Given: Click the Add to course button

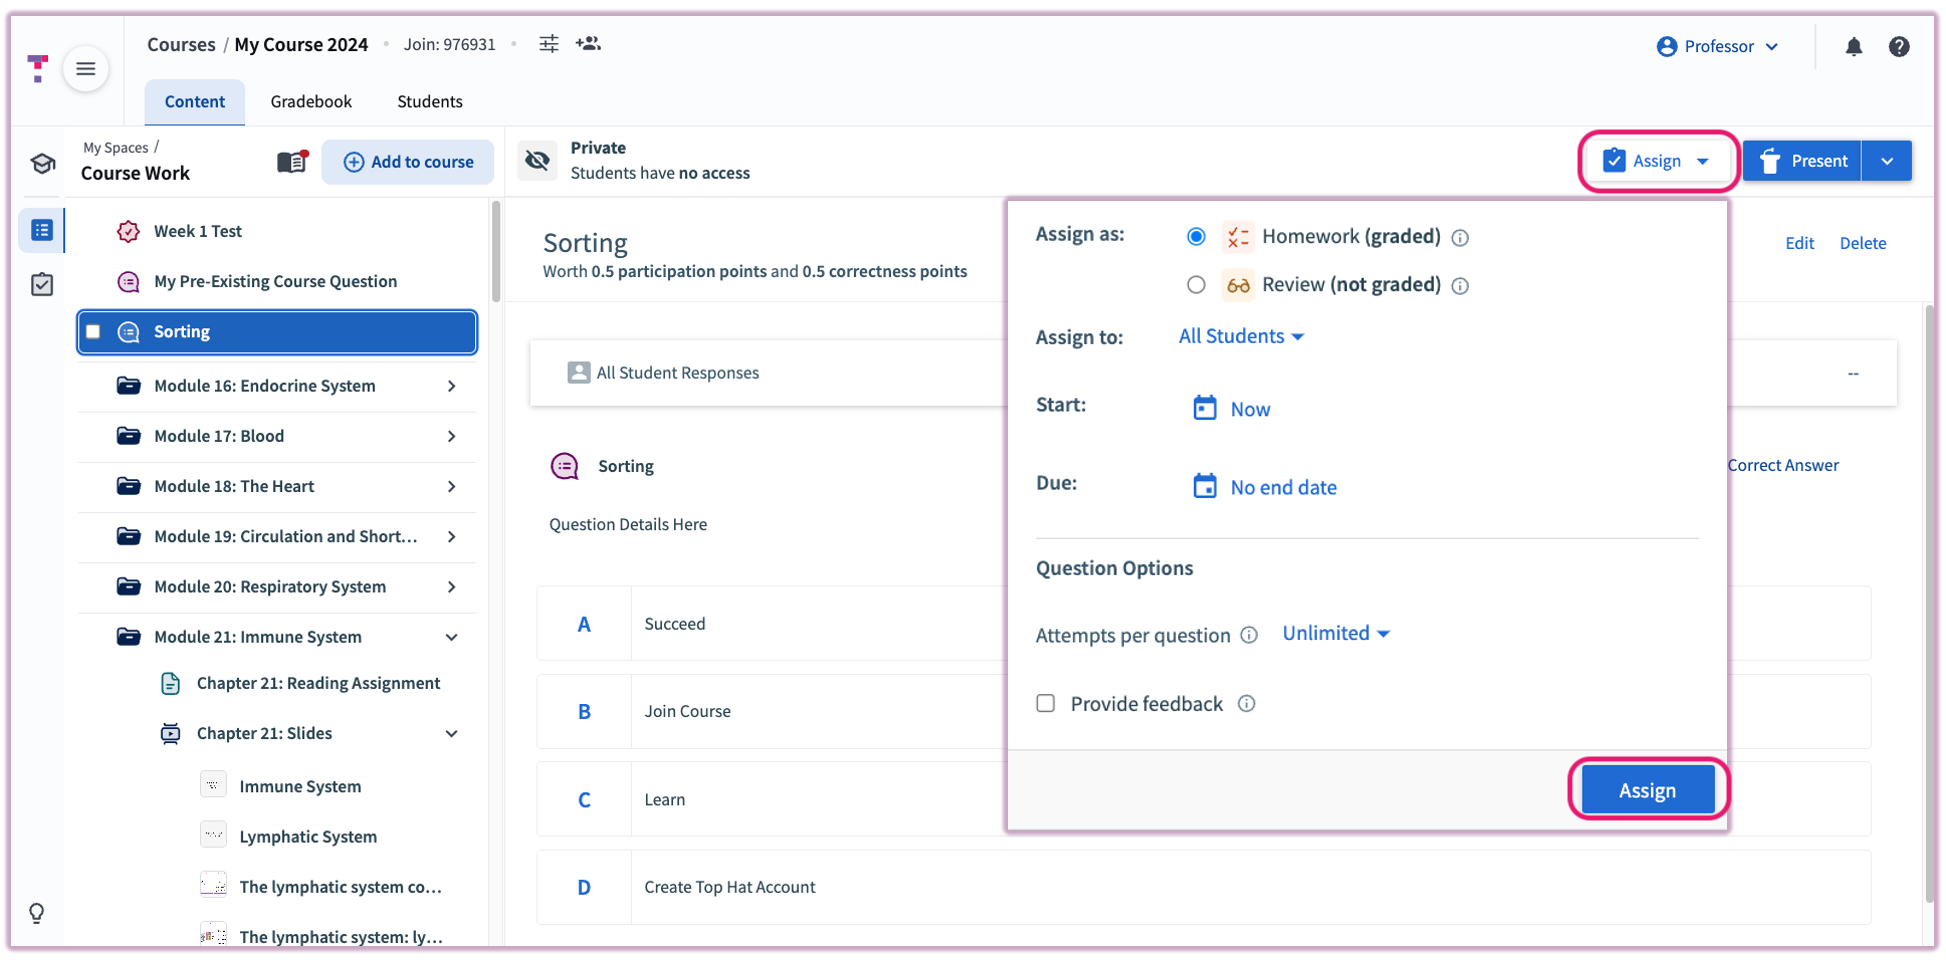Looking at the screenshot, I should 408,162.
